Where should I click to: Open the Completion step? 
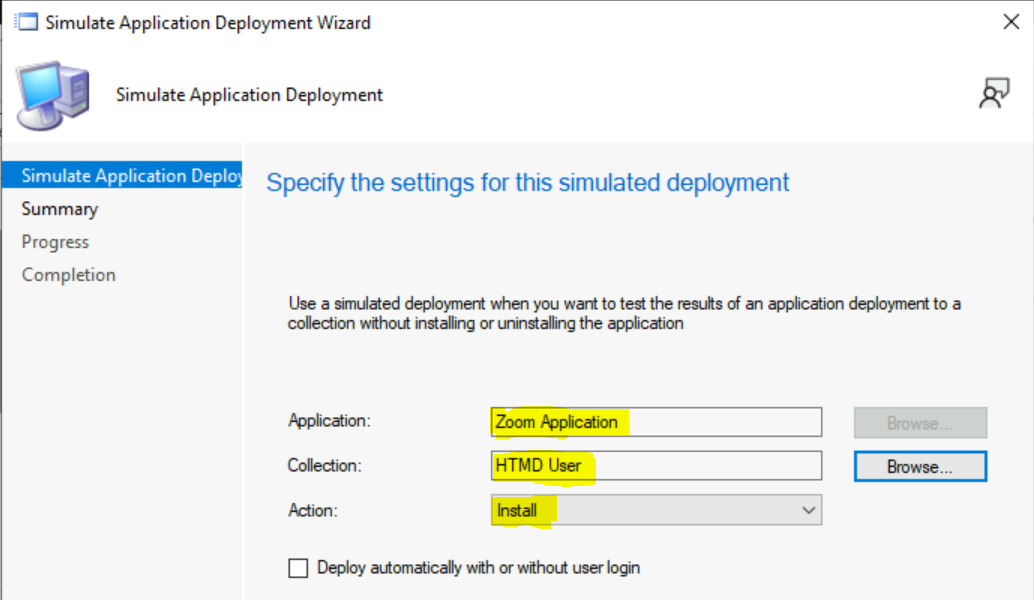point(68,274)
